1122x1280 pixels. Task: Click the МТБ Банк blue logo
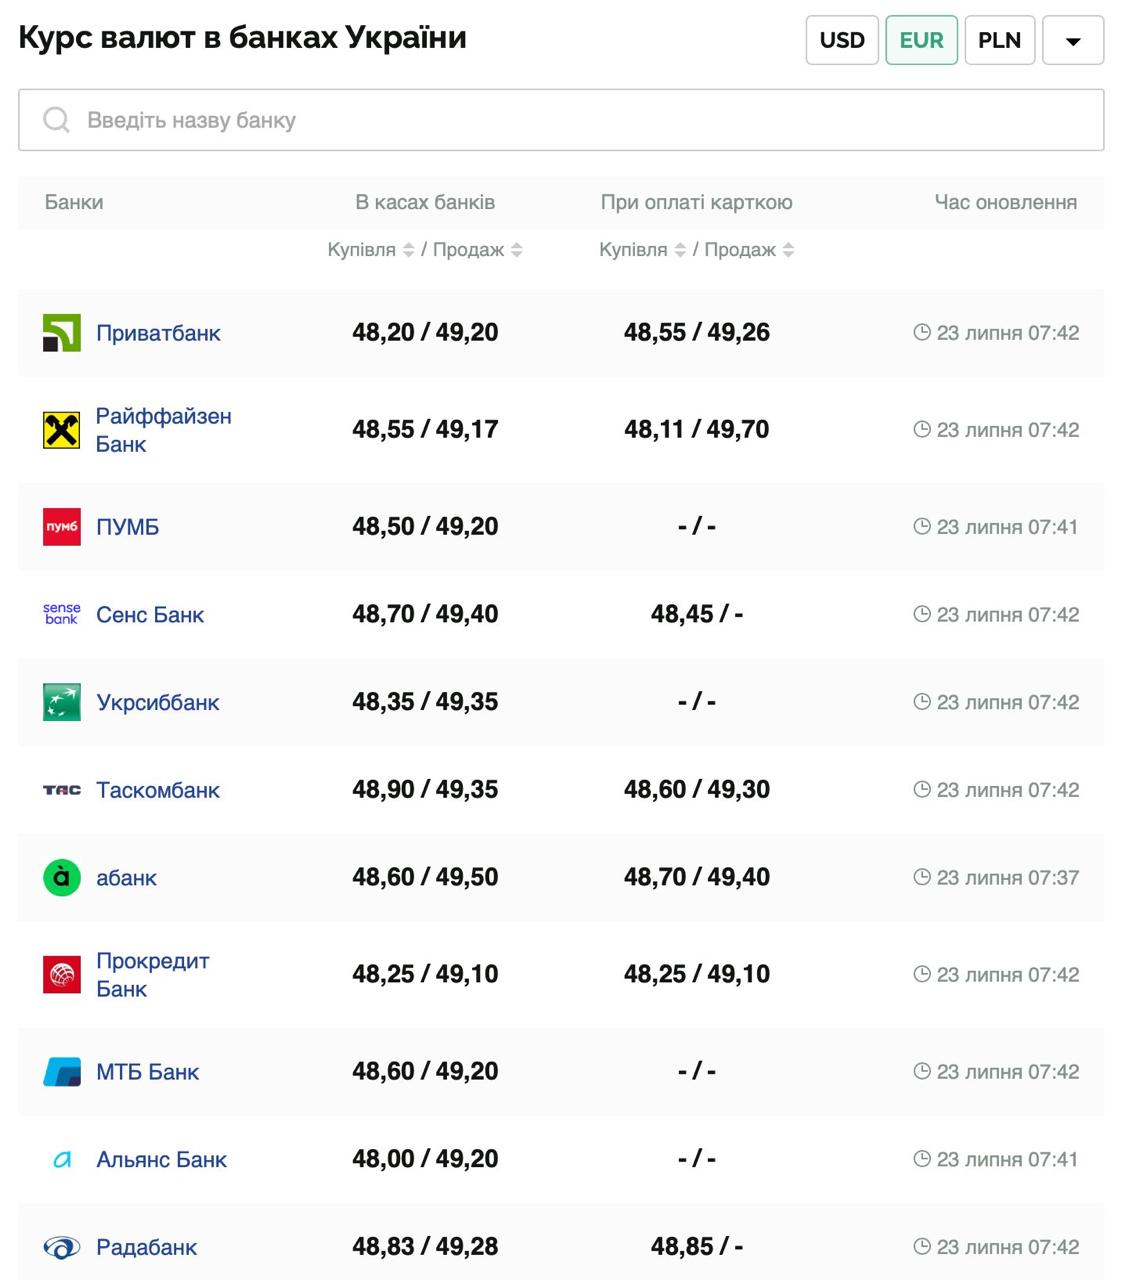tap(61, 1072)
